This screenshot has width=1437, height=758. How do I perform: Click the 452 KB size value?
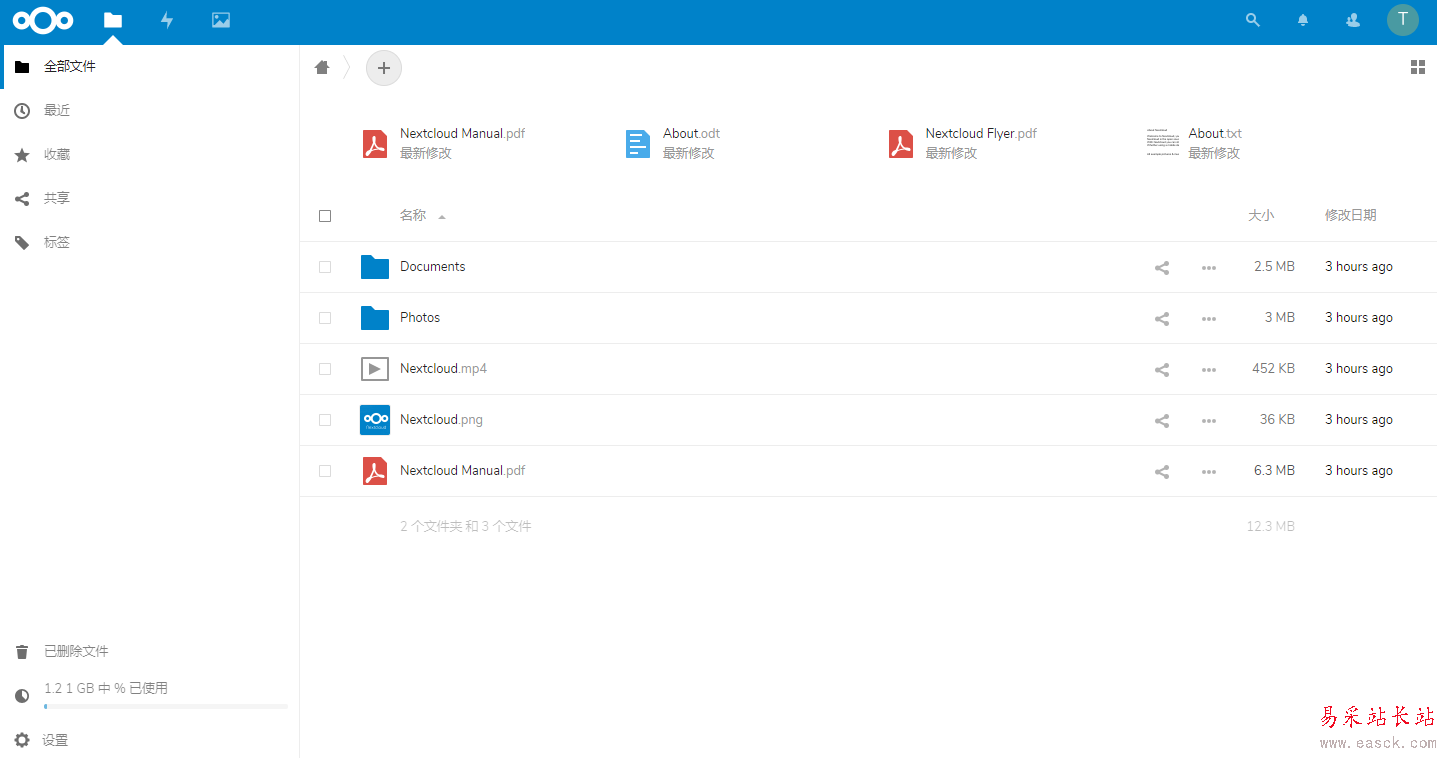(x=1273, y=369)
